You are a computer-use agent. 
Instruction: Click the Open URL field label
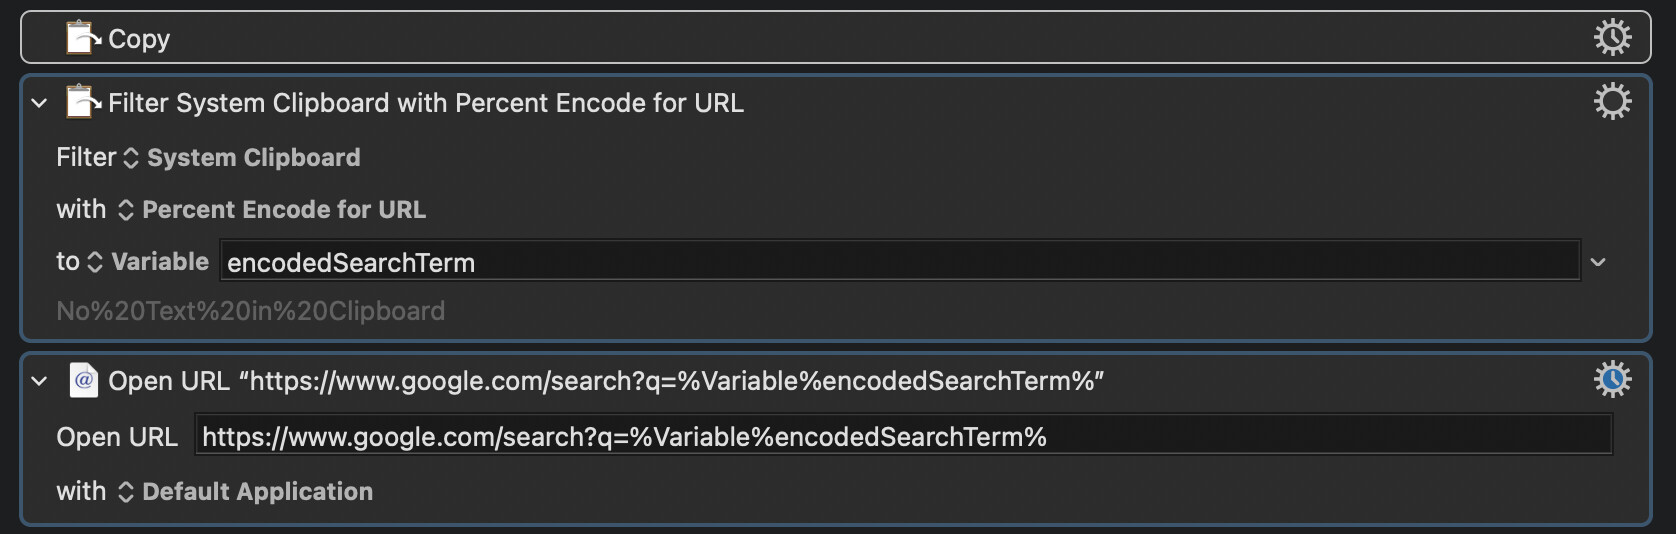tap(117, 437)
